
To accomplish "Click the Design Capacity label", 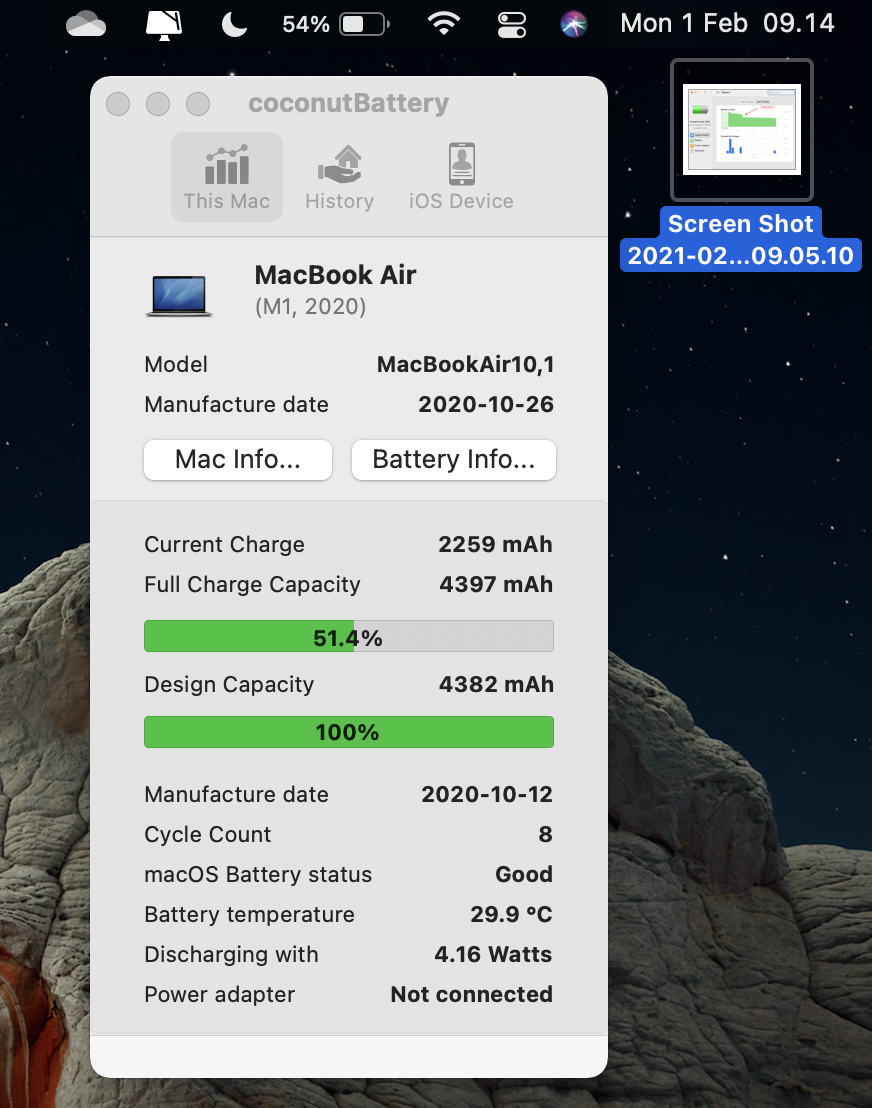I will 229,685.
